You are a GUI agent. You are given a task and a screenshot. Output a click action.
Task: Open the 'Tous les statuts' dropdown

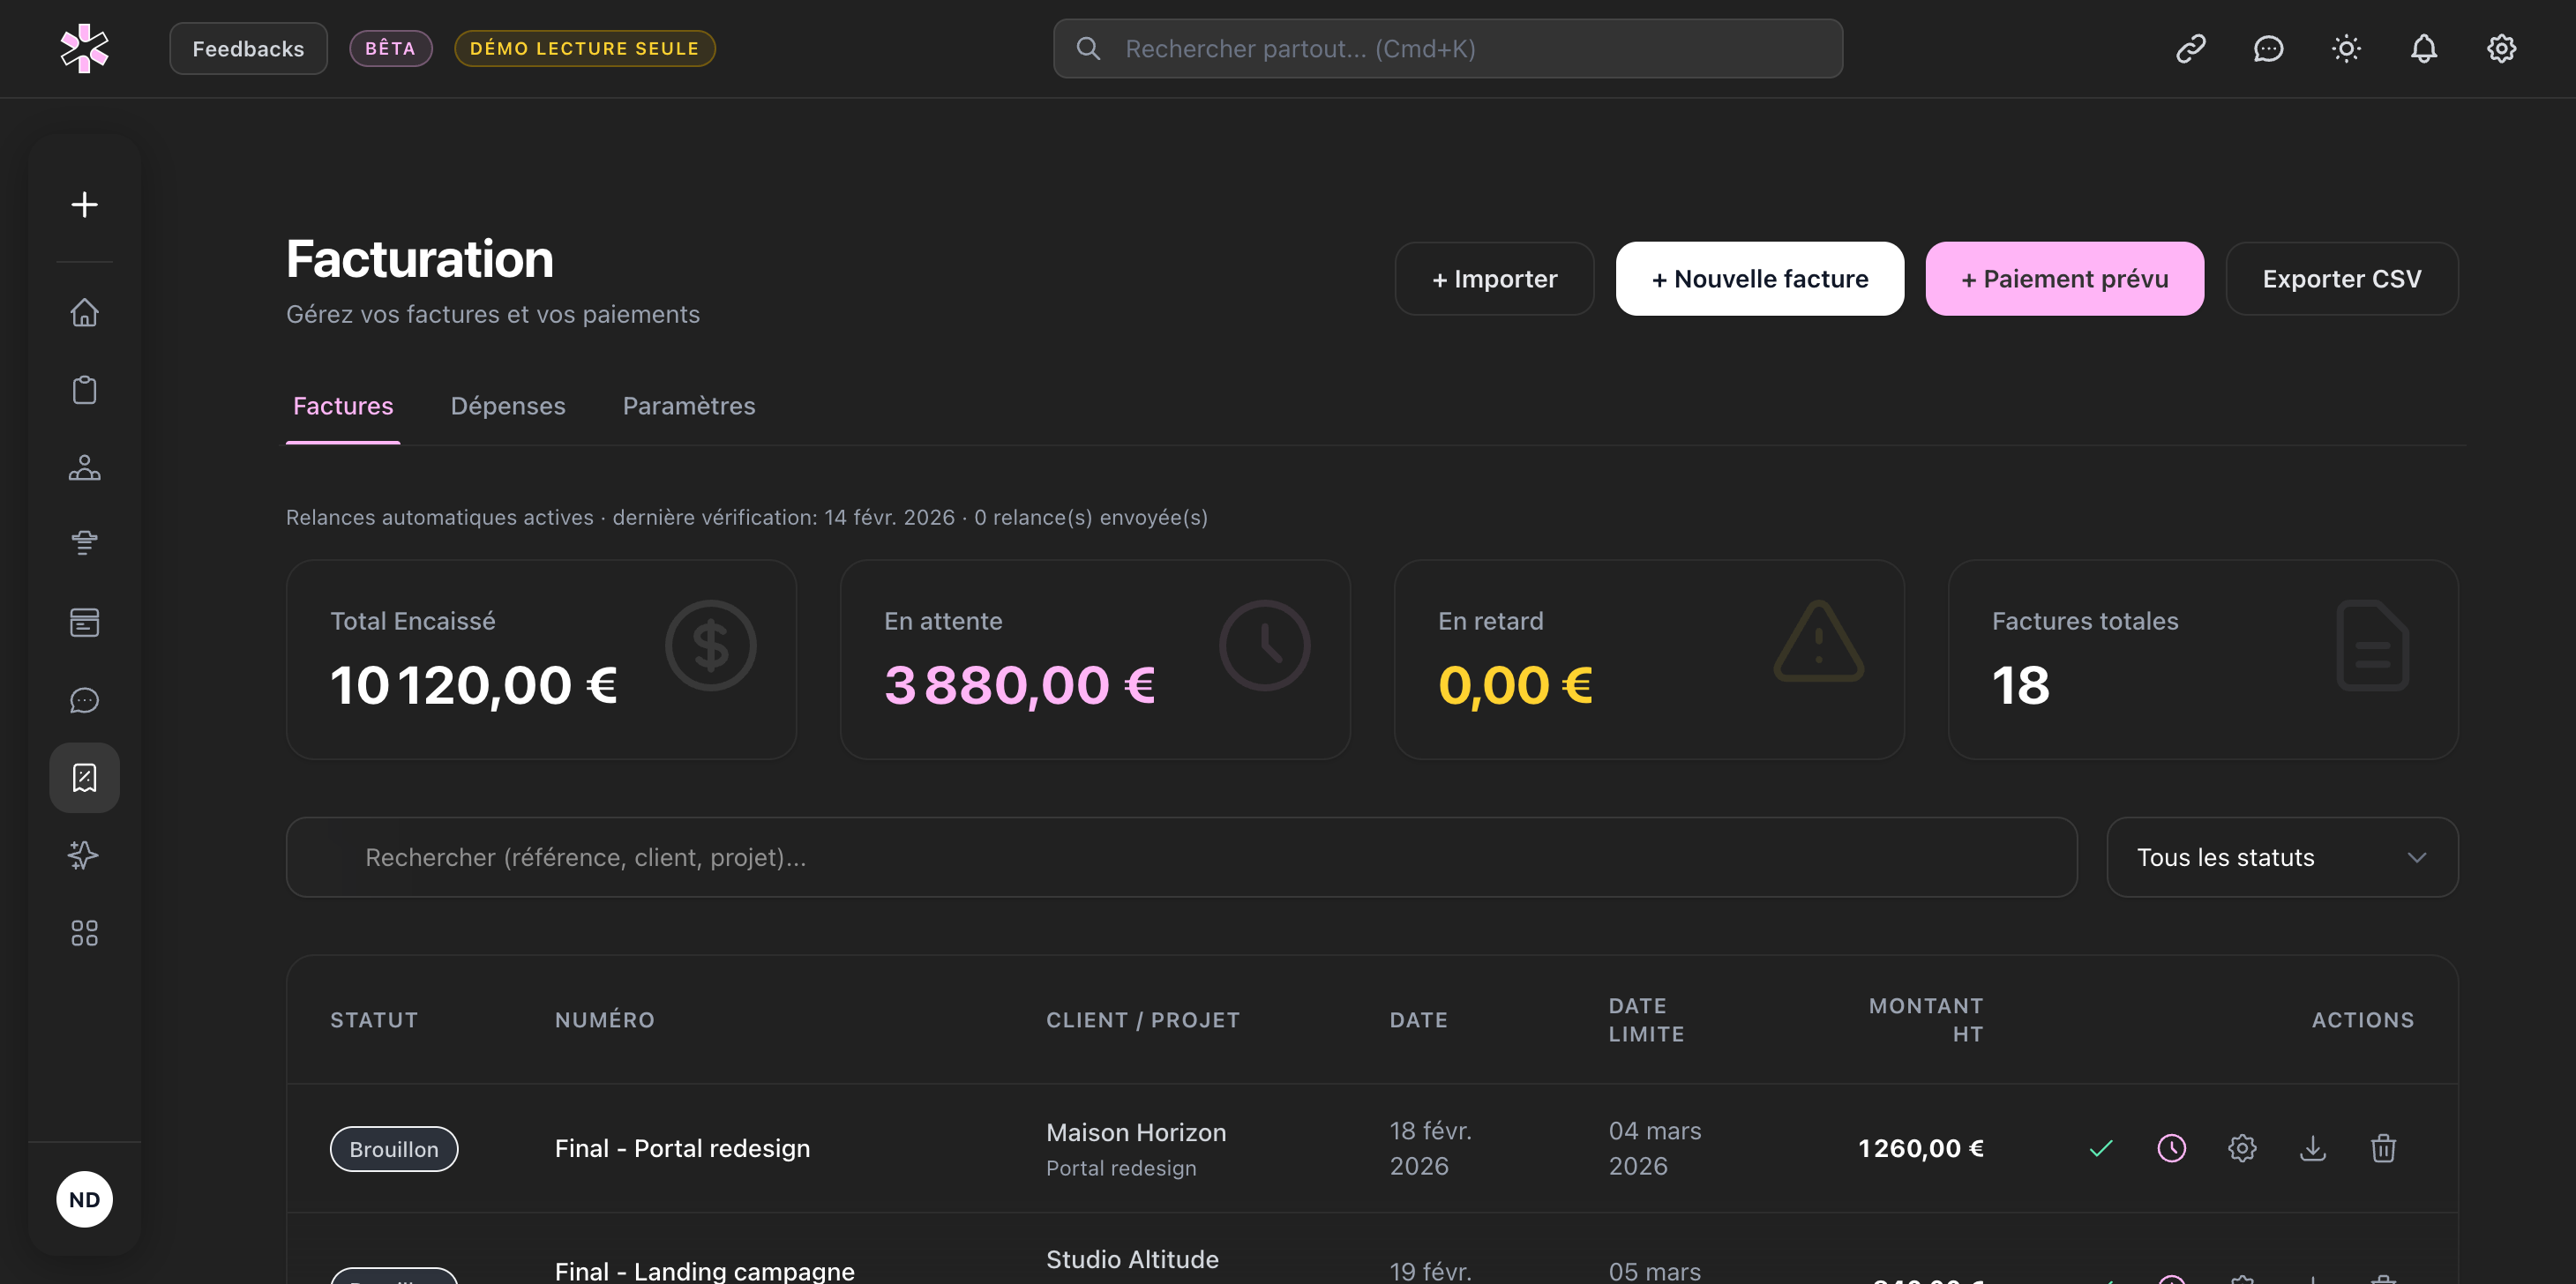click(x=2281, y=857)
